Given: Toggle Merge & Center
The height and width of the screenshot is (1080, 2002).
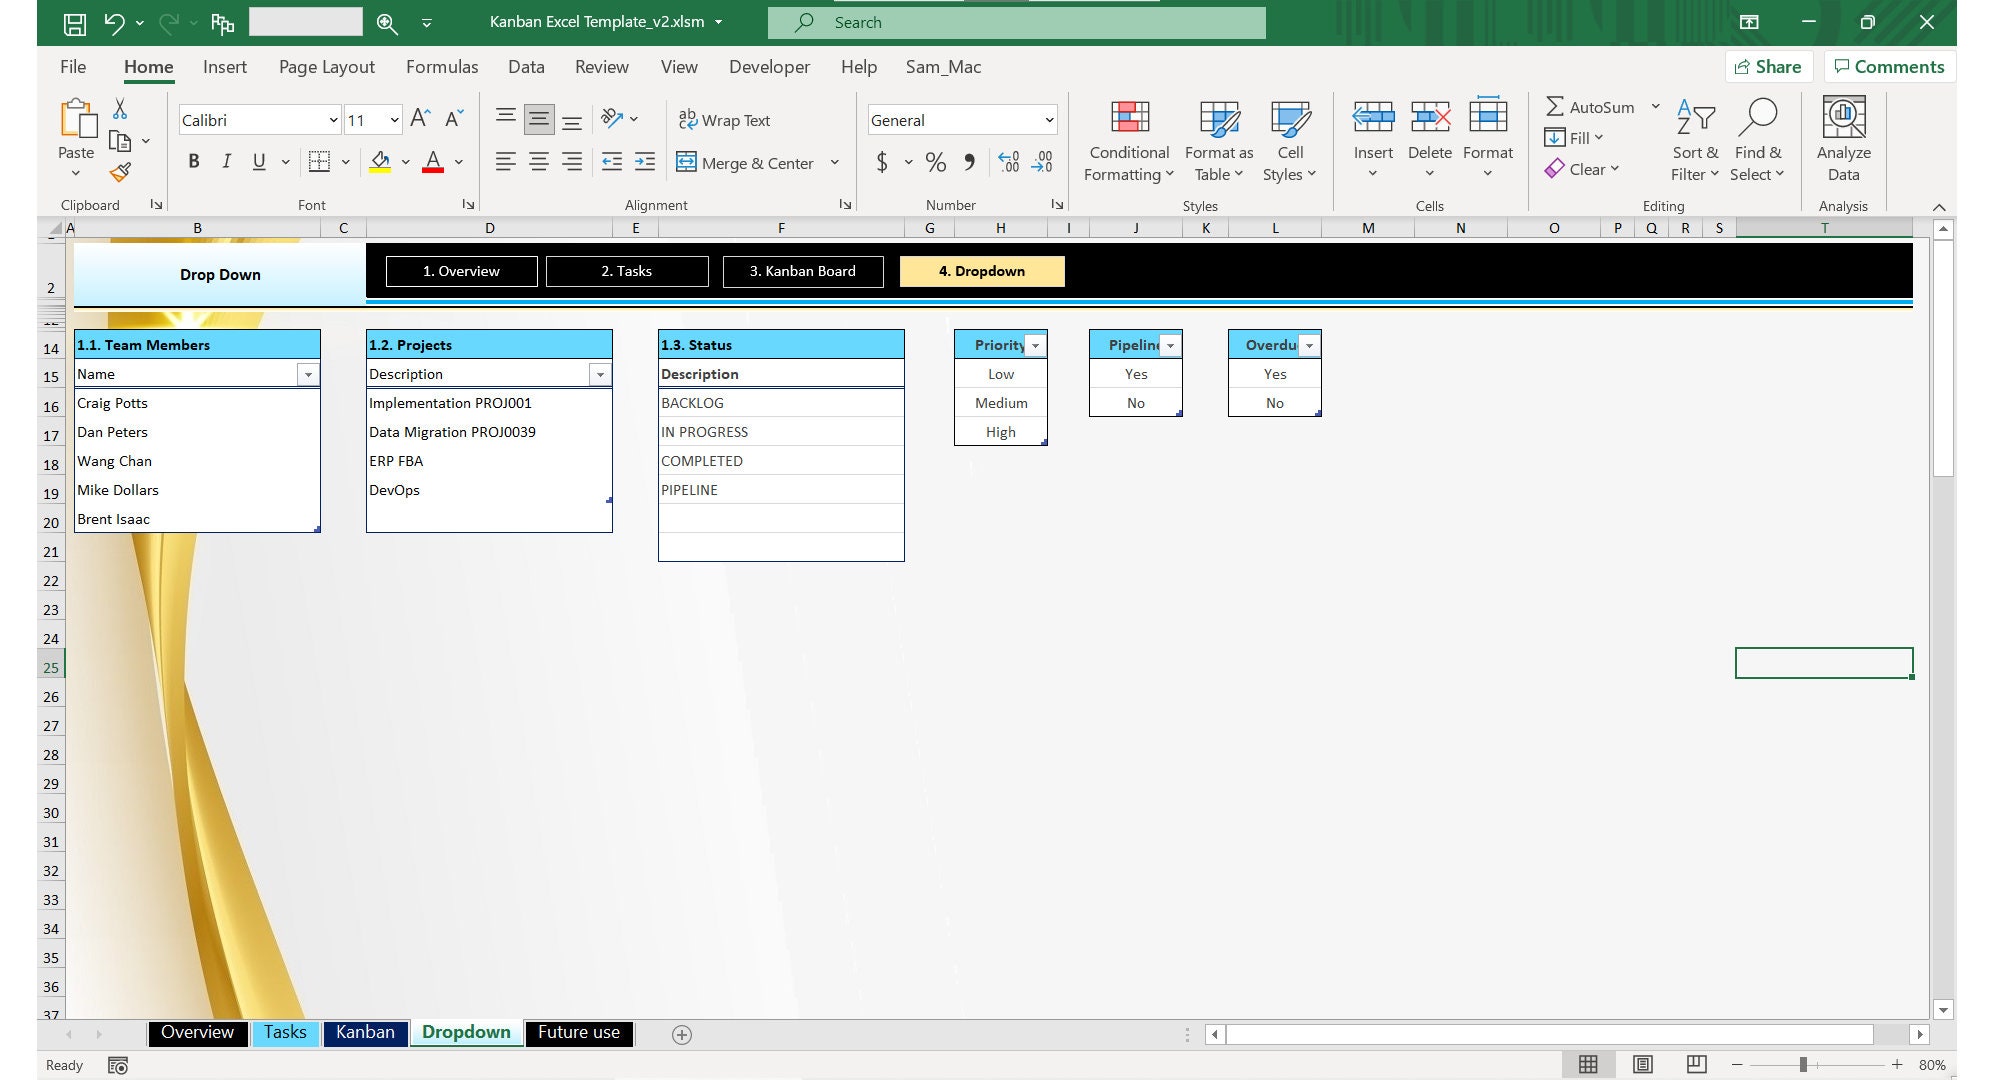Looking at the screenshot, I should 749,163.
